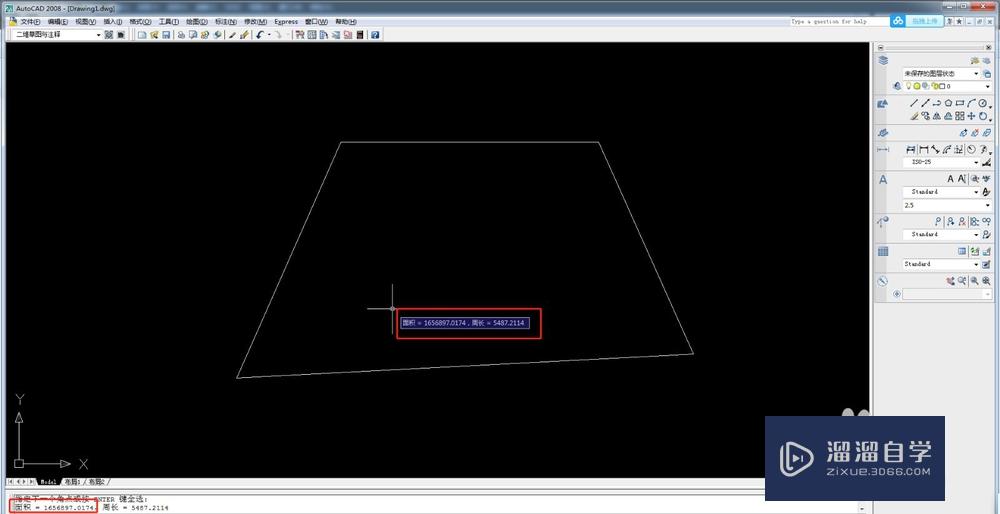Click the Pan navigation icon
Screen dimensions: 1000x514
pyautogui.click(x=951, y=281)
